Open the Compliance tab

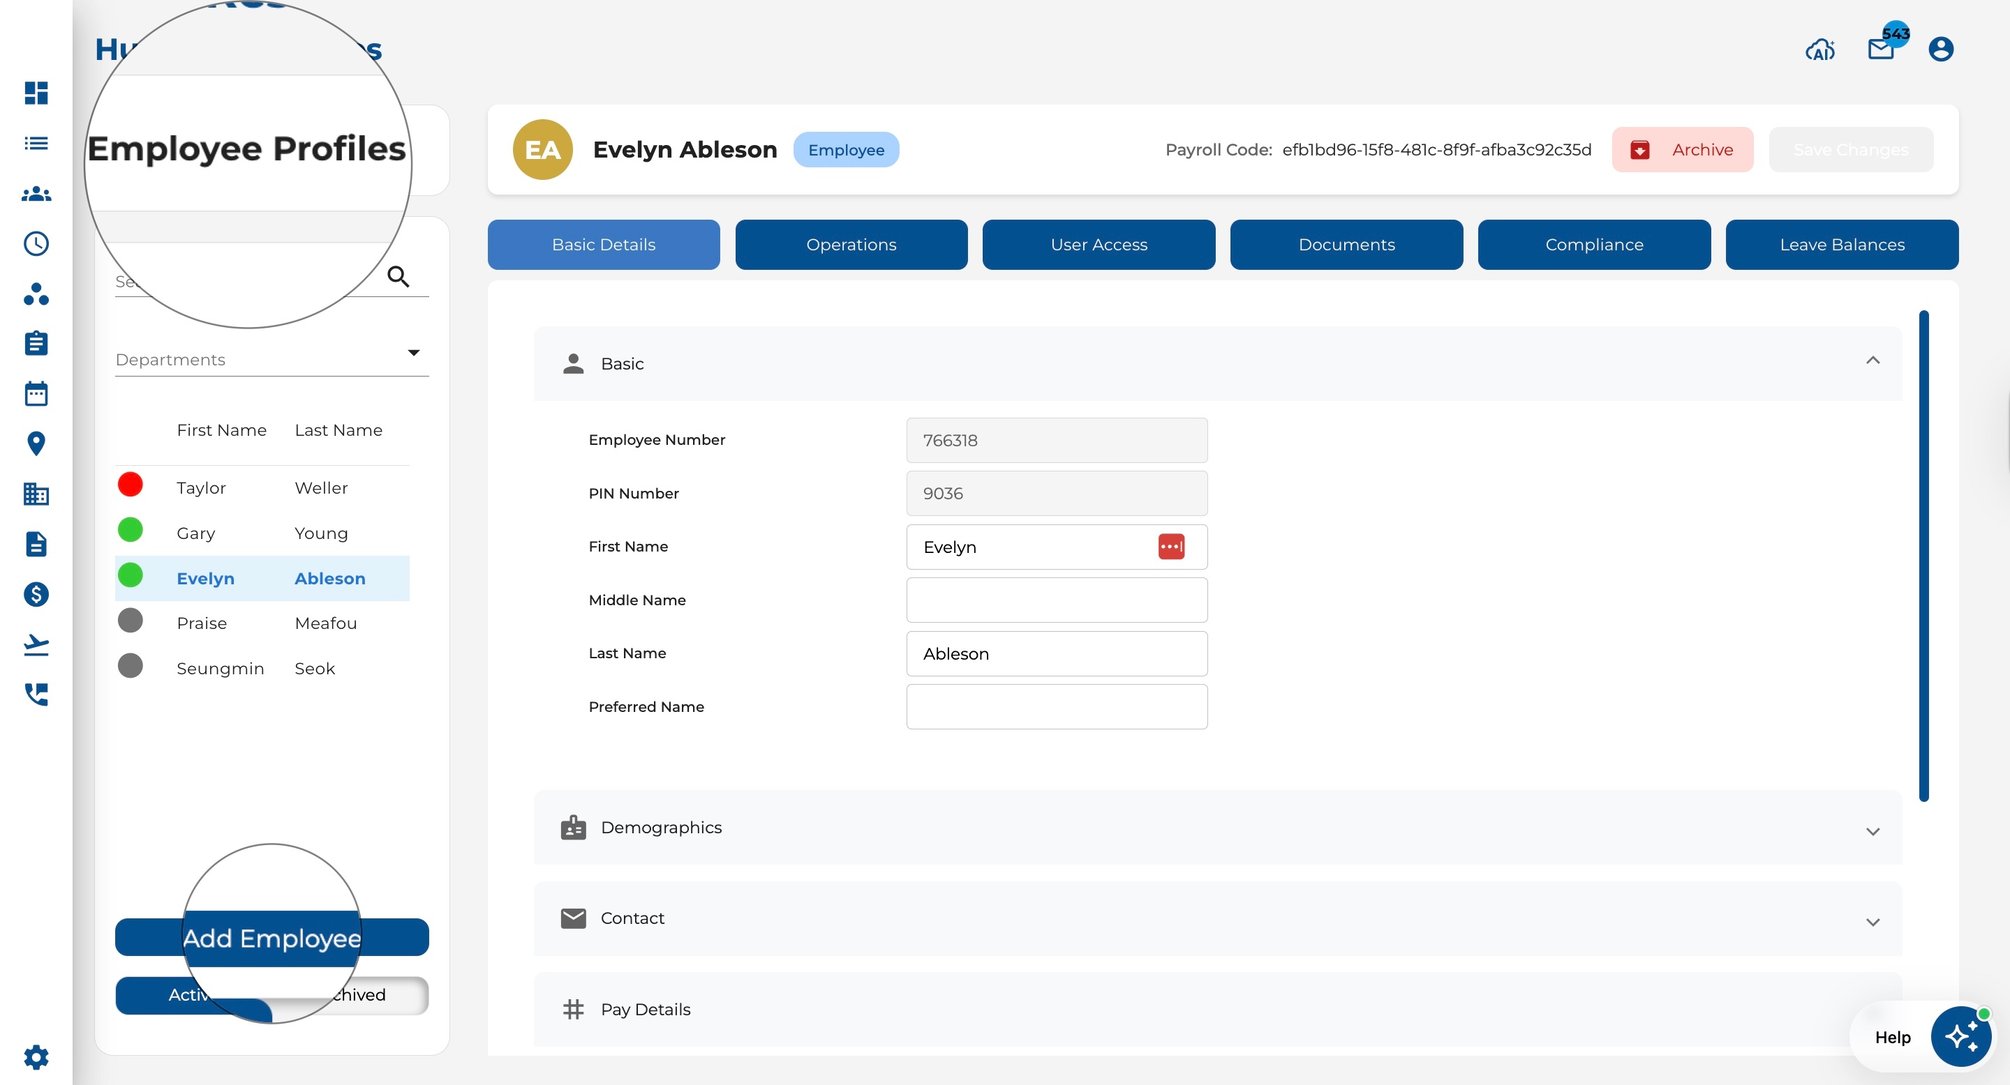point(1594,245)
